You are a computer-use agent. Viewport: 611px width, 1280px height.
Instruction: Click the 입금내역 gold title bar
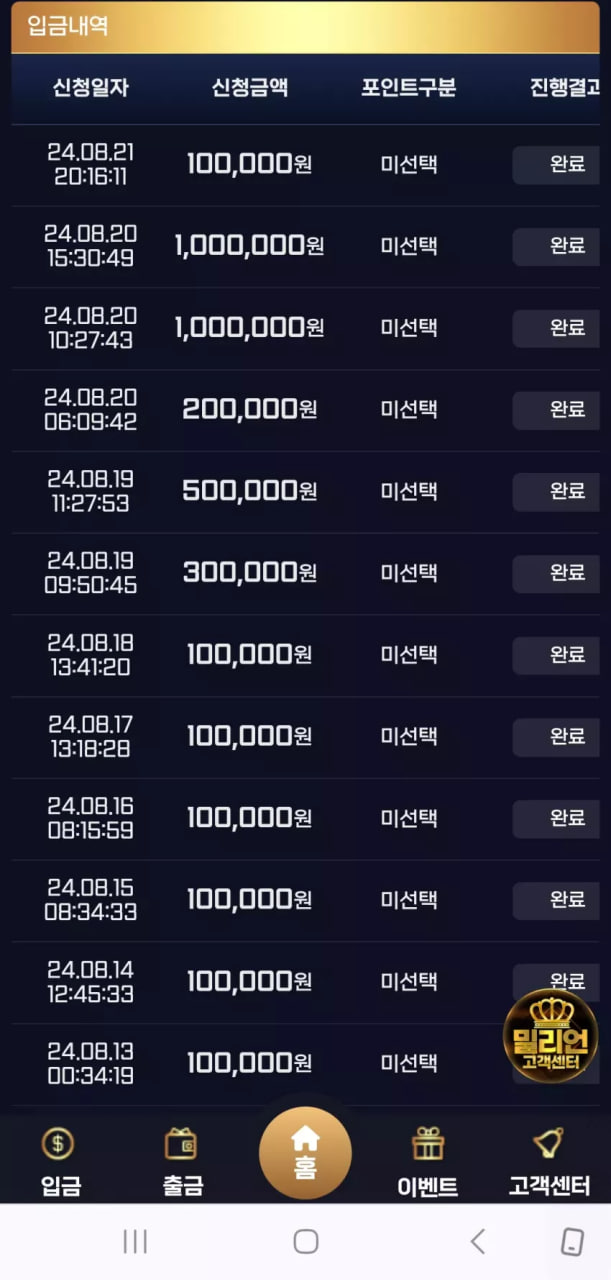click(x=306, y=27)
